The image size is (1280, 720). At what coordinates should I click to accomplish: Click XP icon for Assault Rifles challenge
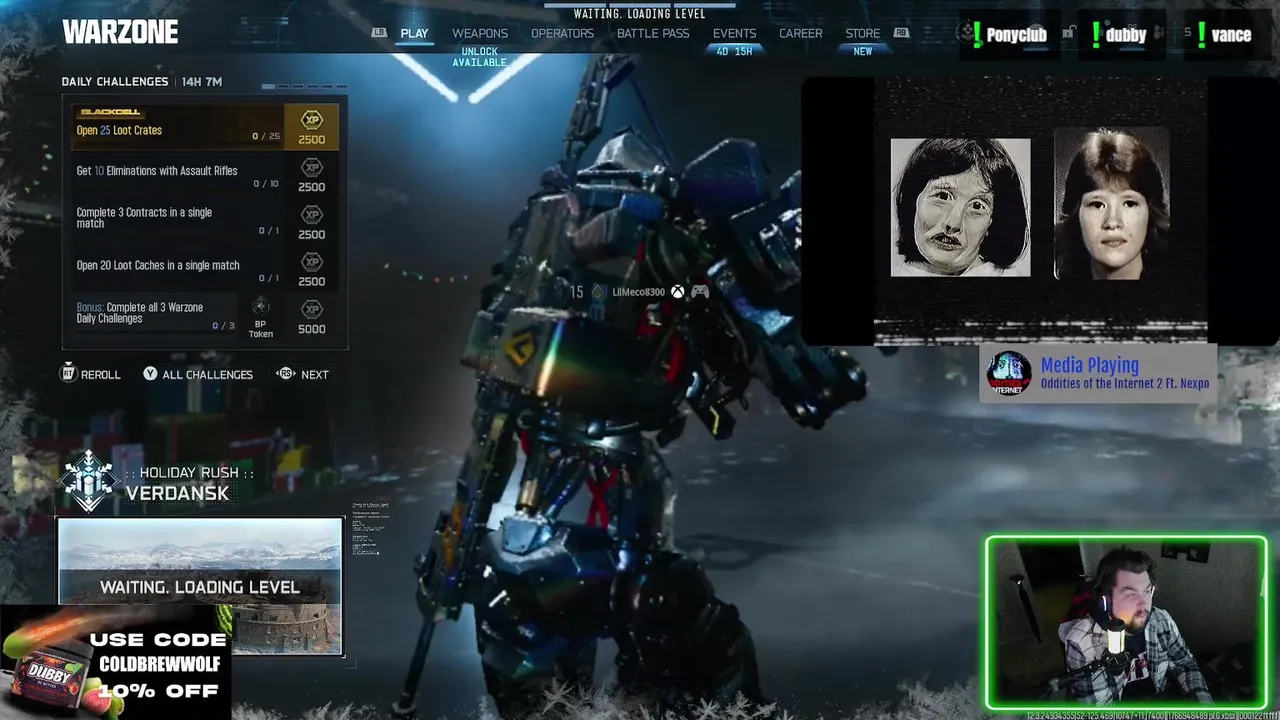point(312,167)
